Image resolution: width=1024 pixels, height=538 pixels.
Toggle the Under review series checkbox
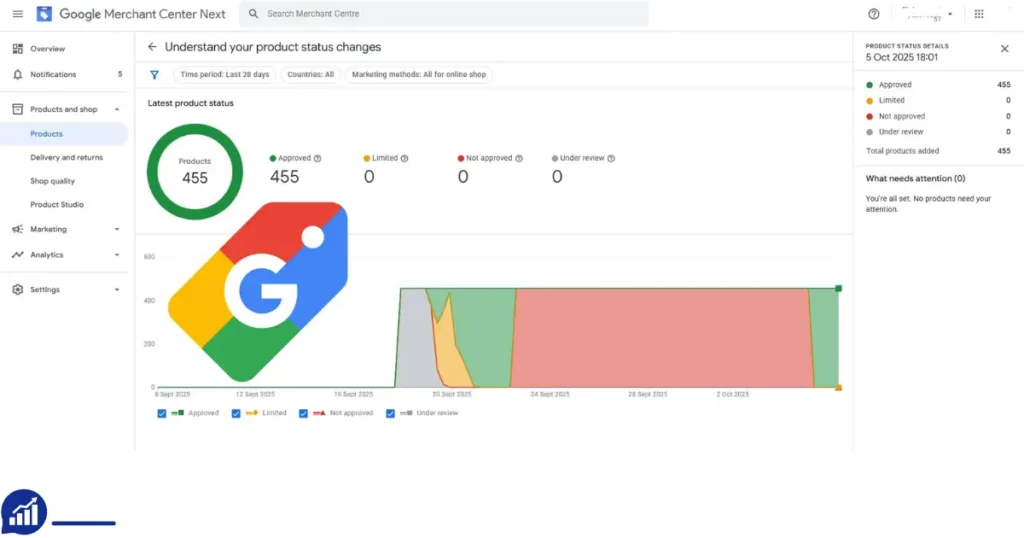[x=390, y=413]
